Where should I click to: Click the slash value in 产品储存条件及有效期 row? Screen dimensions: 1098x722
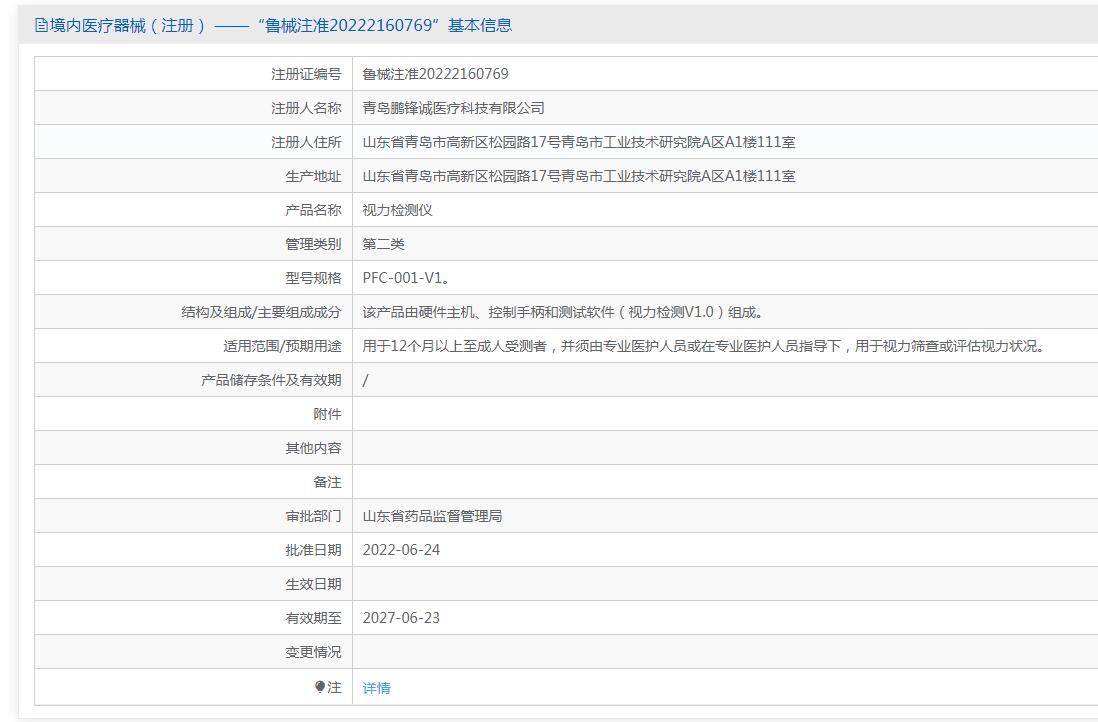366,380
